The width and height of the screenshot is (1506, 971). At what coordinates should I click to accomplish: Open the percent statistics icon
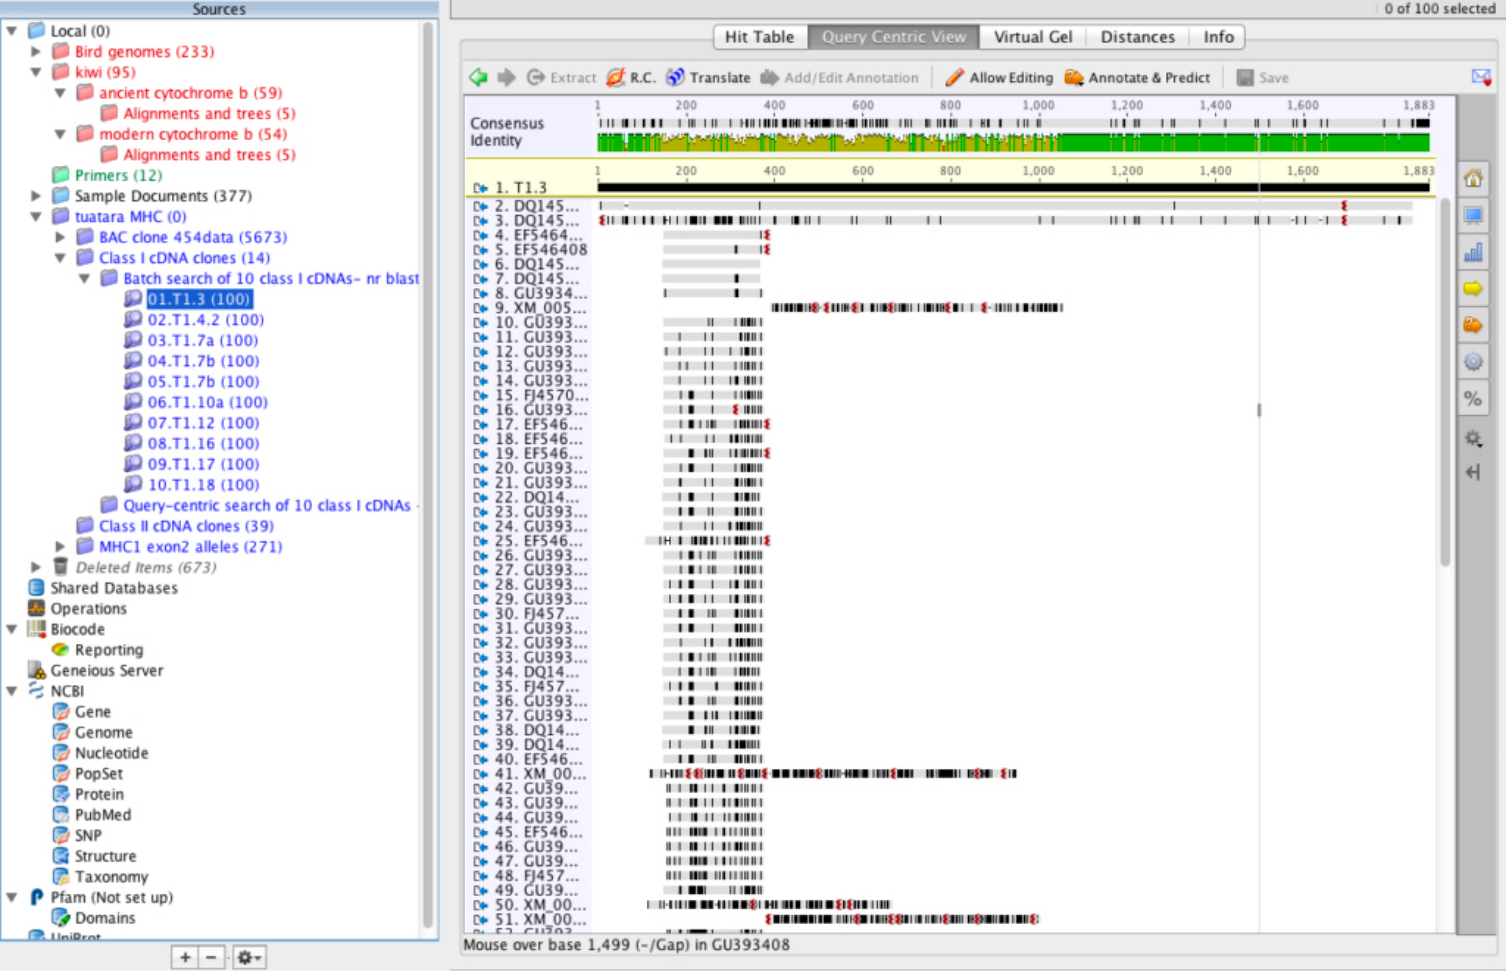(1473, 398)
